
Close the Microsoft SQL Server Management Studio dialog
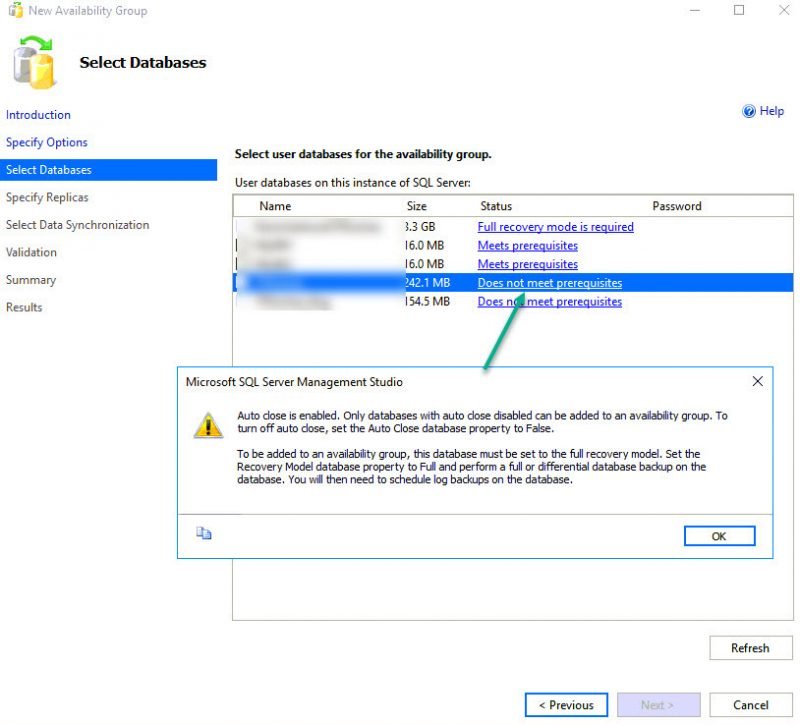coord(757,381)
